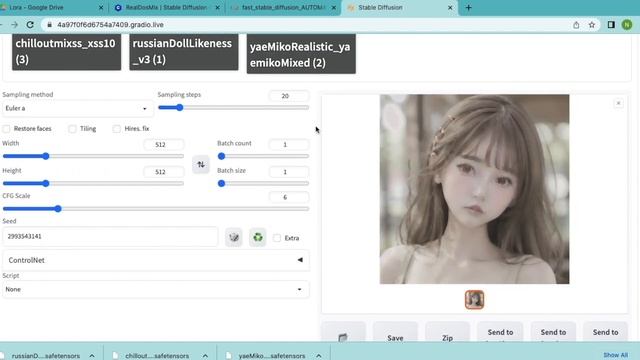Expand the ControlNet section
This screenshot has height=360, width=640.
155,260
